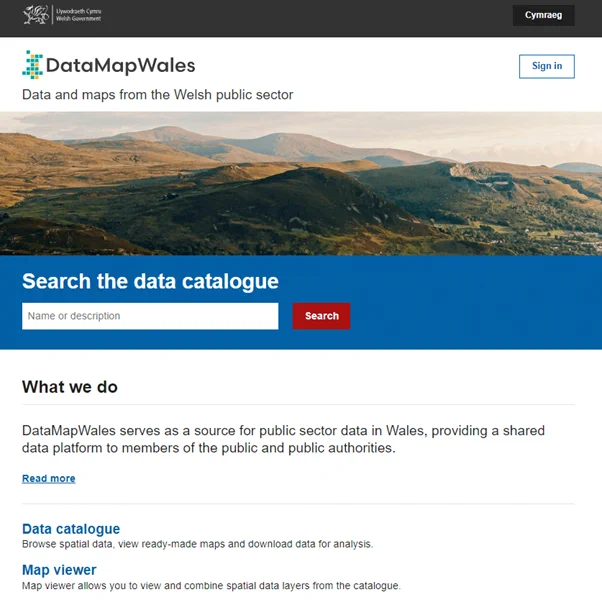Open the Data catalogue link

(x=71, y=529)
